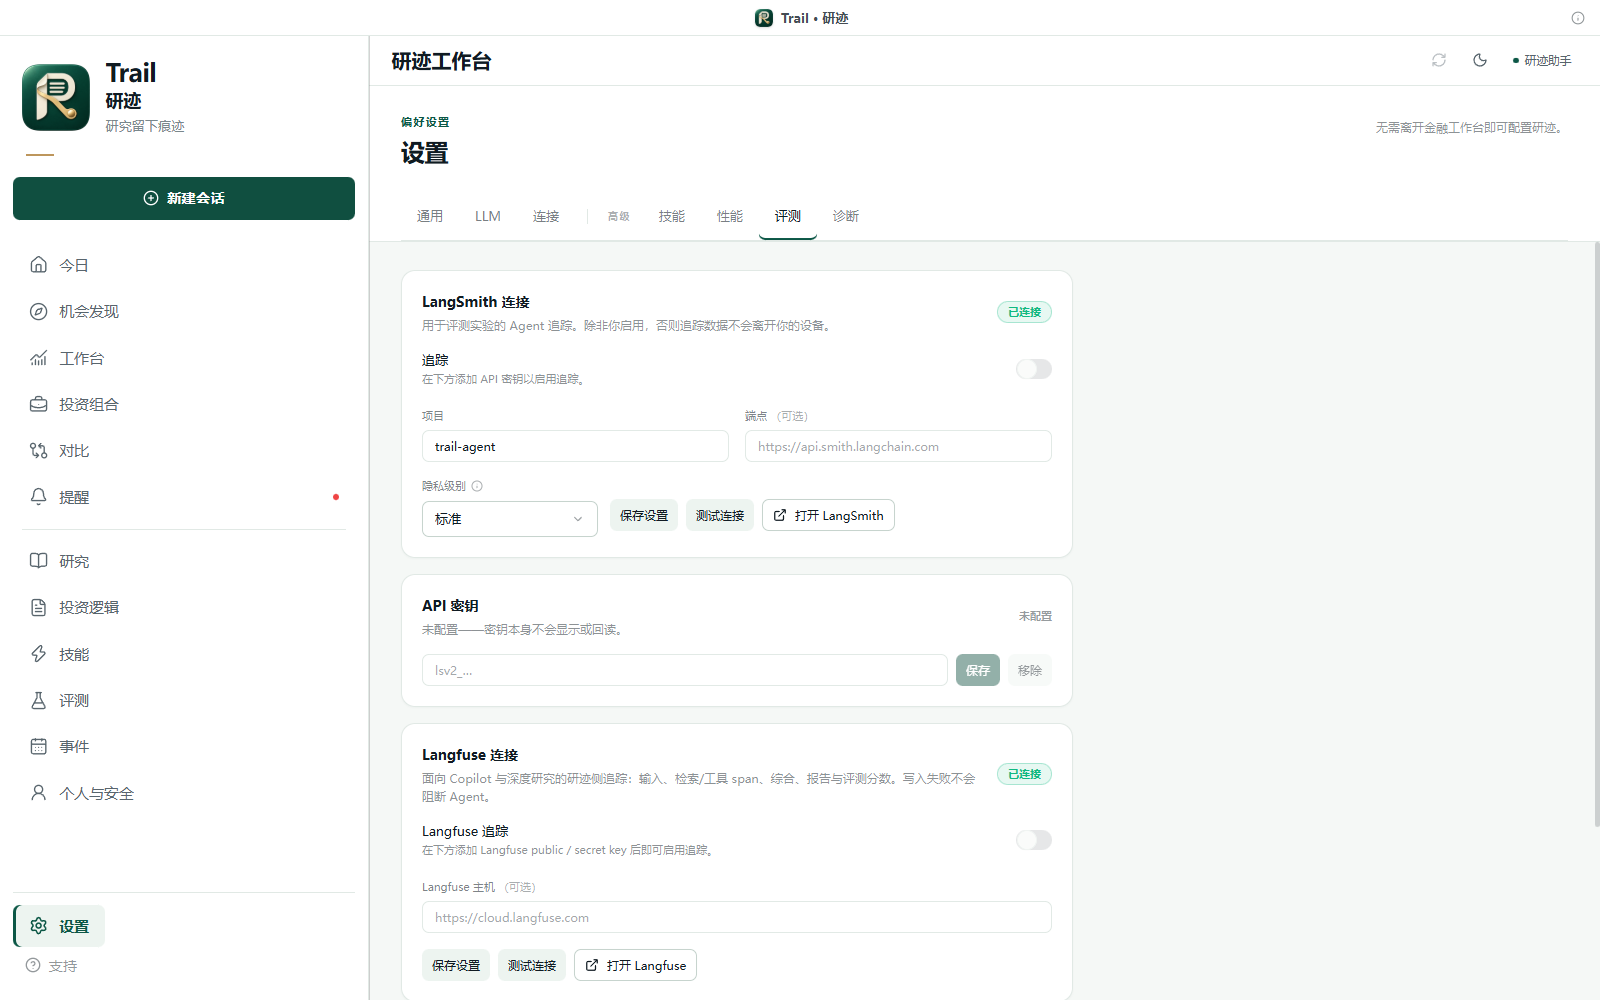Click the Langfuse 主机 input field
The height and width of the screenshot is (1000, 1600).
(x=737, y=917)
